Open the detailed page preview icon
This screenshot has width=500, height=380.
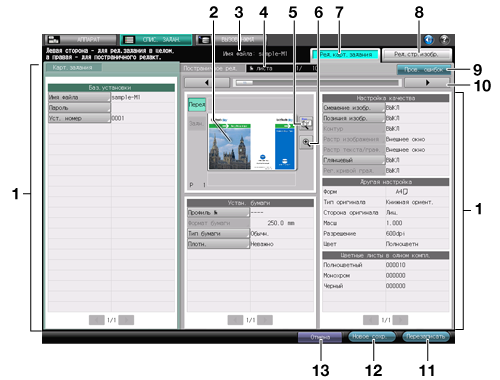pos(306,123)
